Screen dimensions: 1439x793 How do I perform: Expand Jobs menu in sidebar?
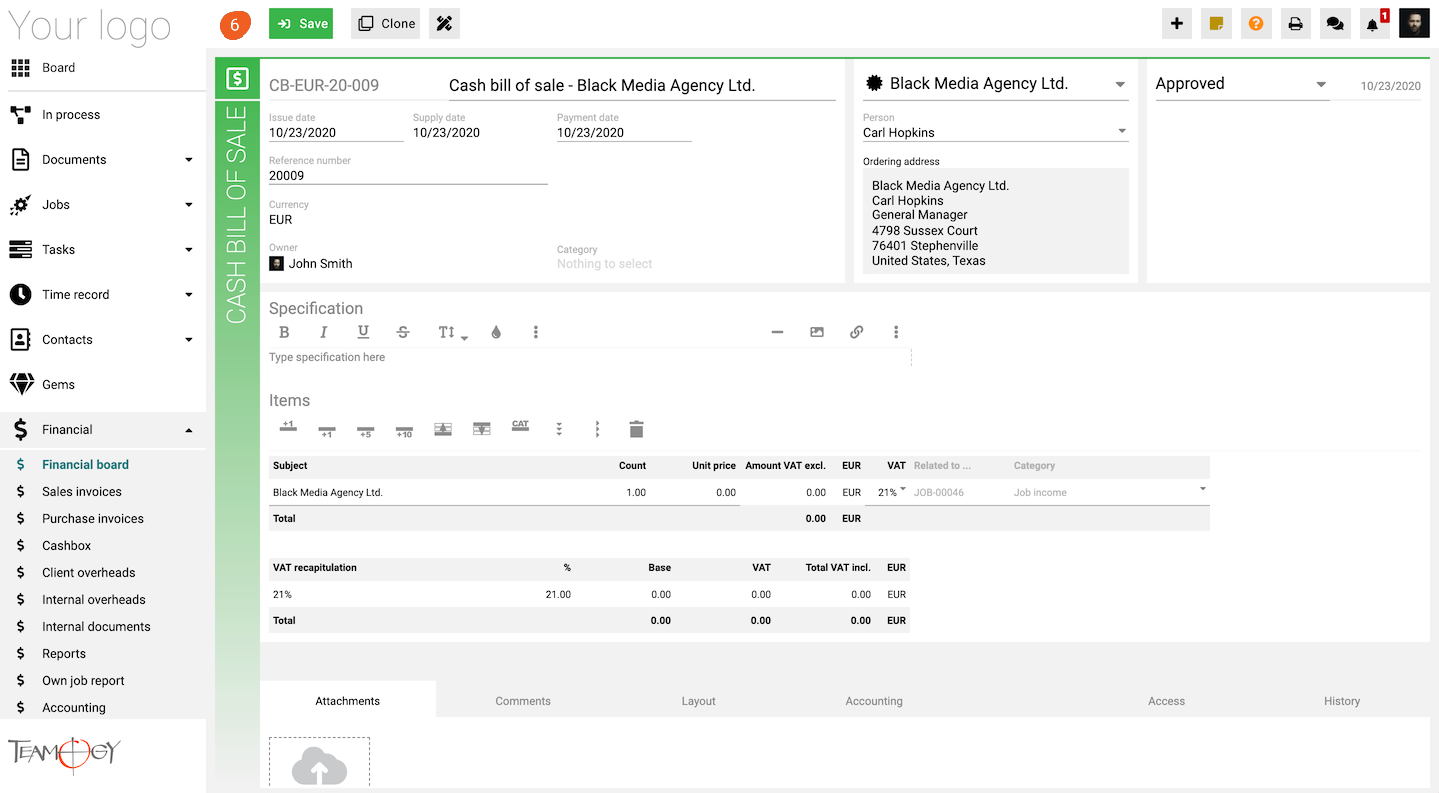[189, 205]
